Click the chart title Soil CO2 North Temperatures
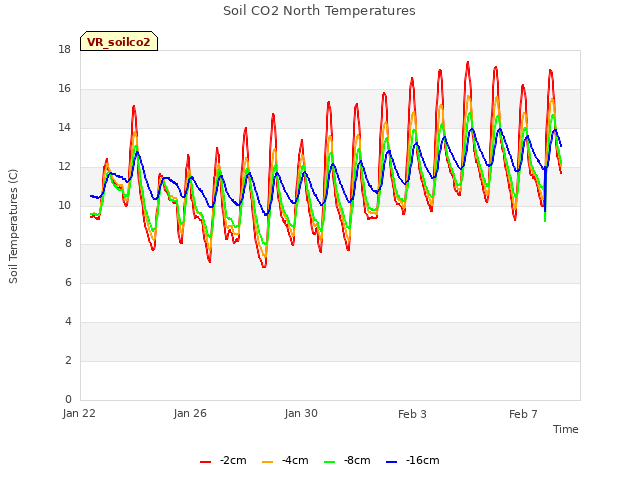This screenshot has width=640, height=480. [x=319, y=11]
